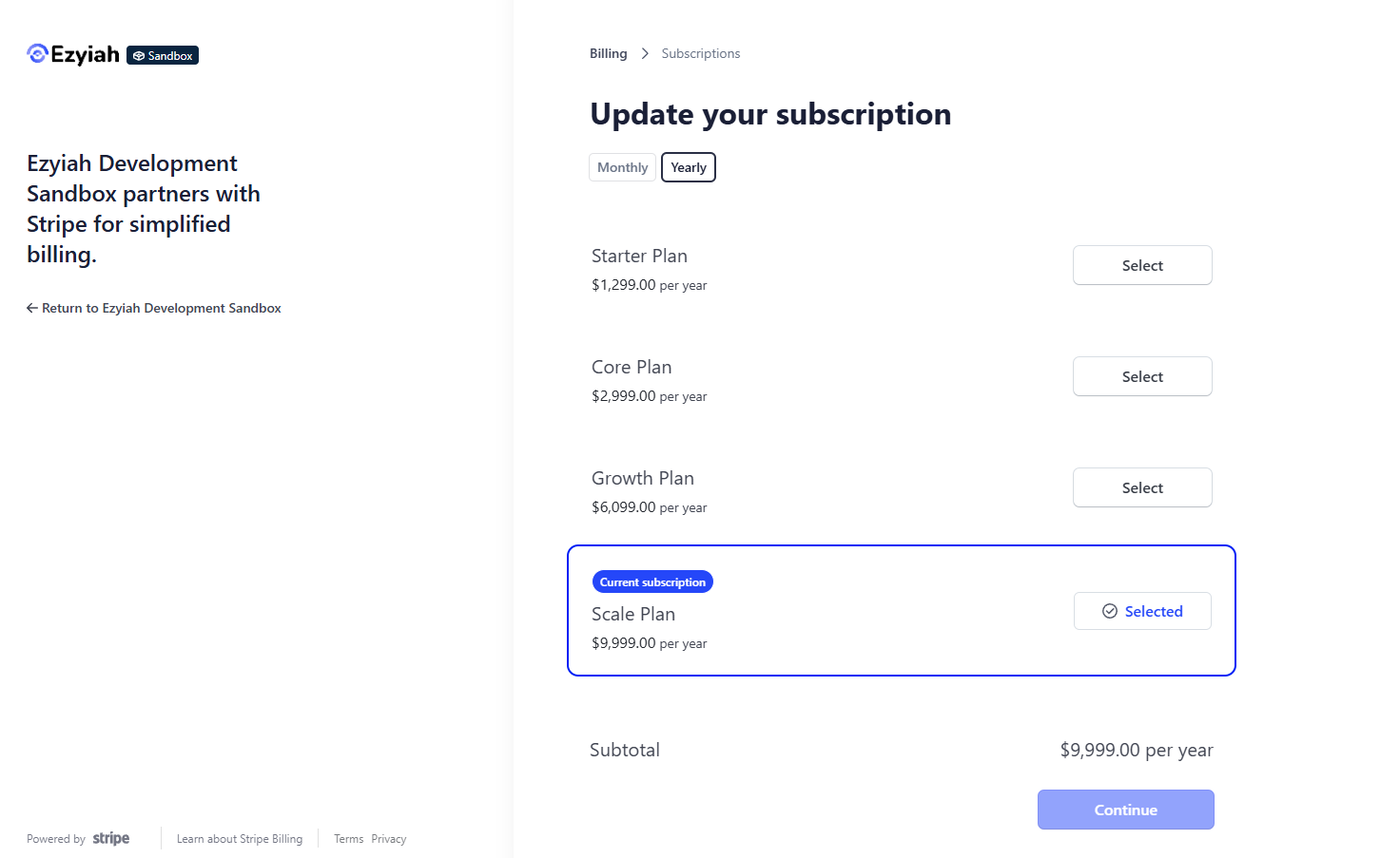Return to Ezyiah Development Sandbox
Viewport: 1400px width, 858px height.
click(x=161, y=309)
